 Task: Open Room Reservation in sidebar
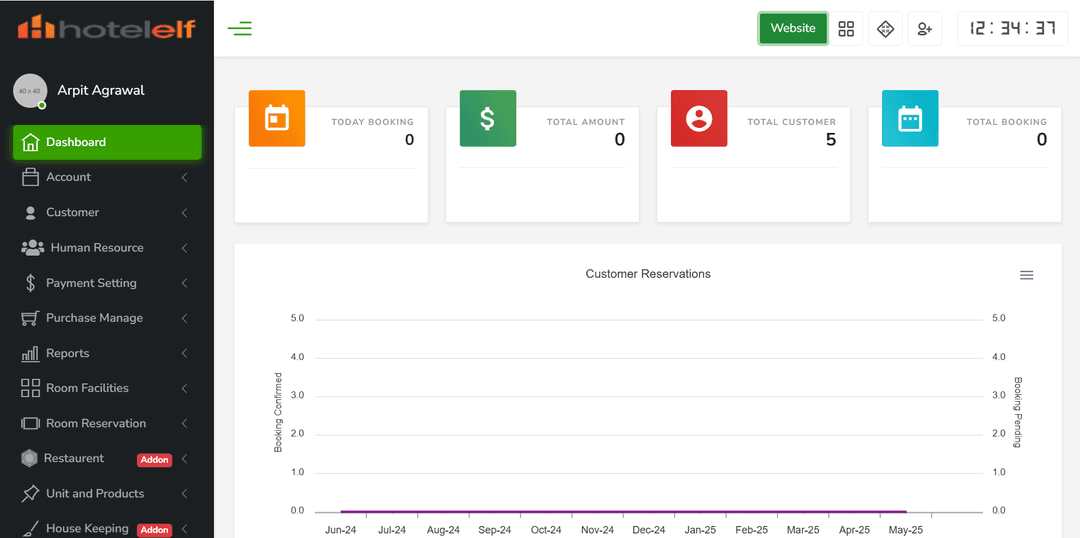[x=107, y=424]
